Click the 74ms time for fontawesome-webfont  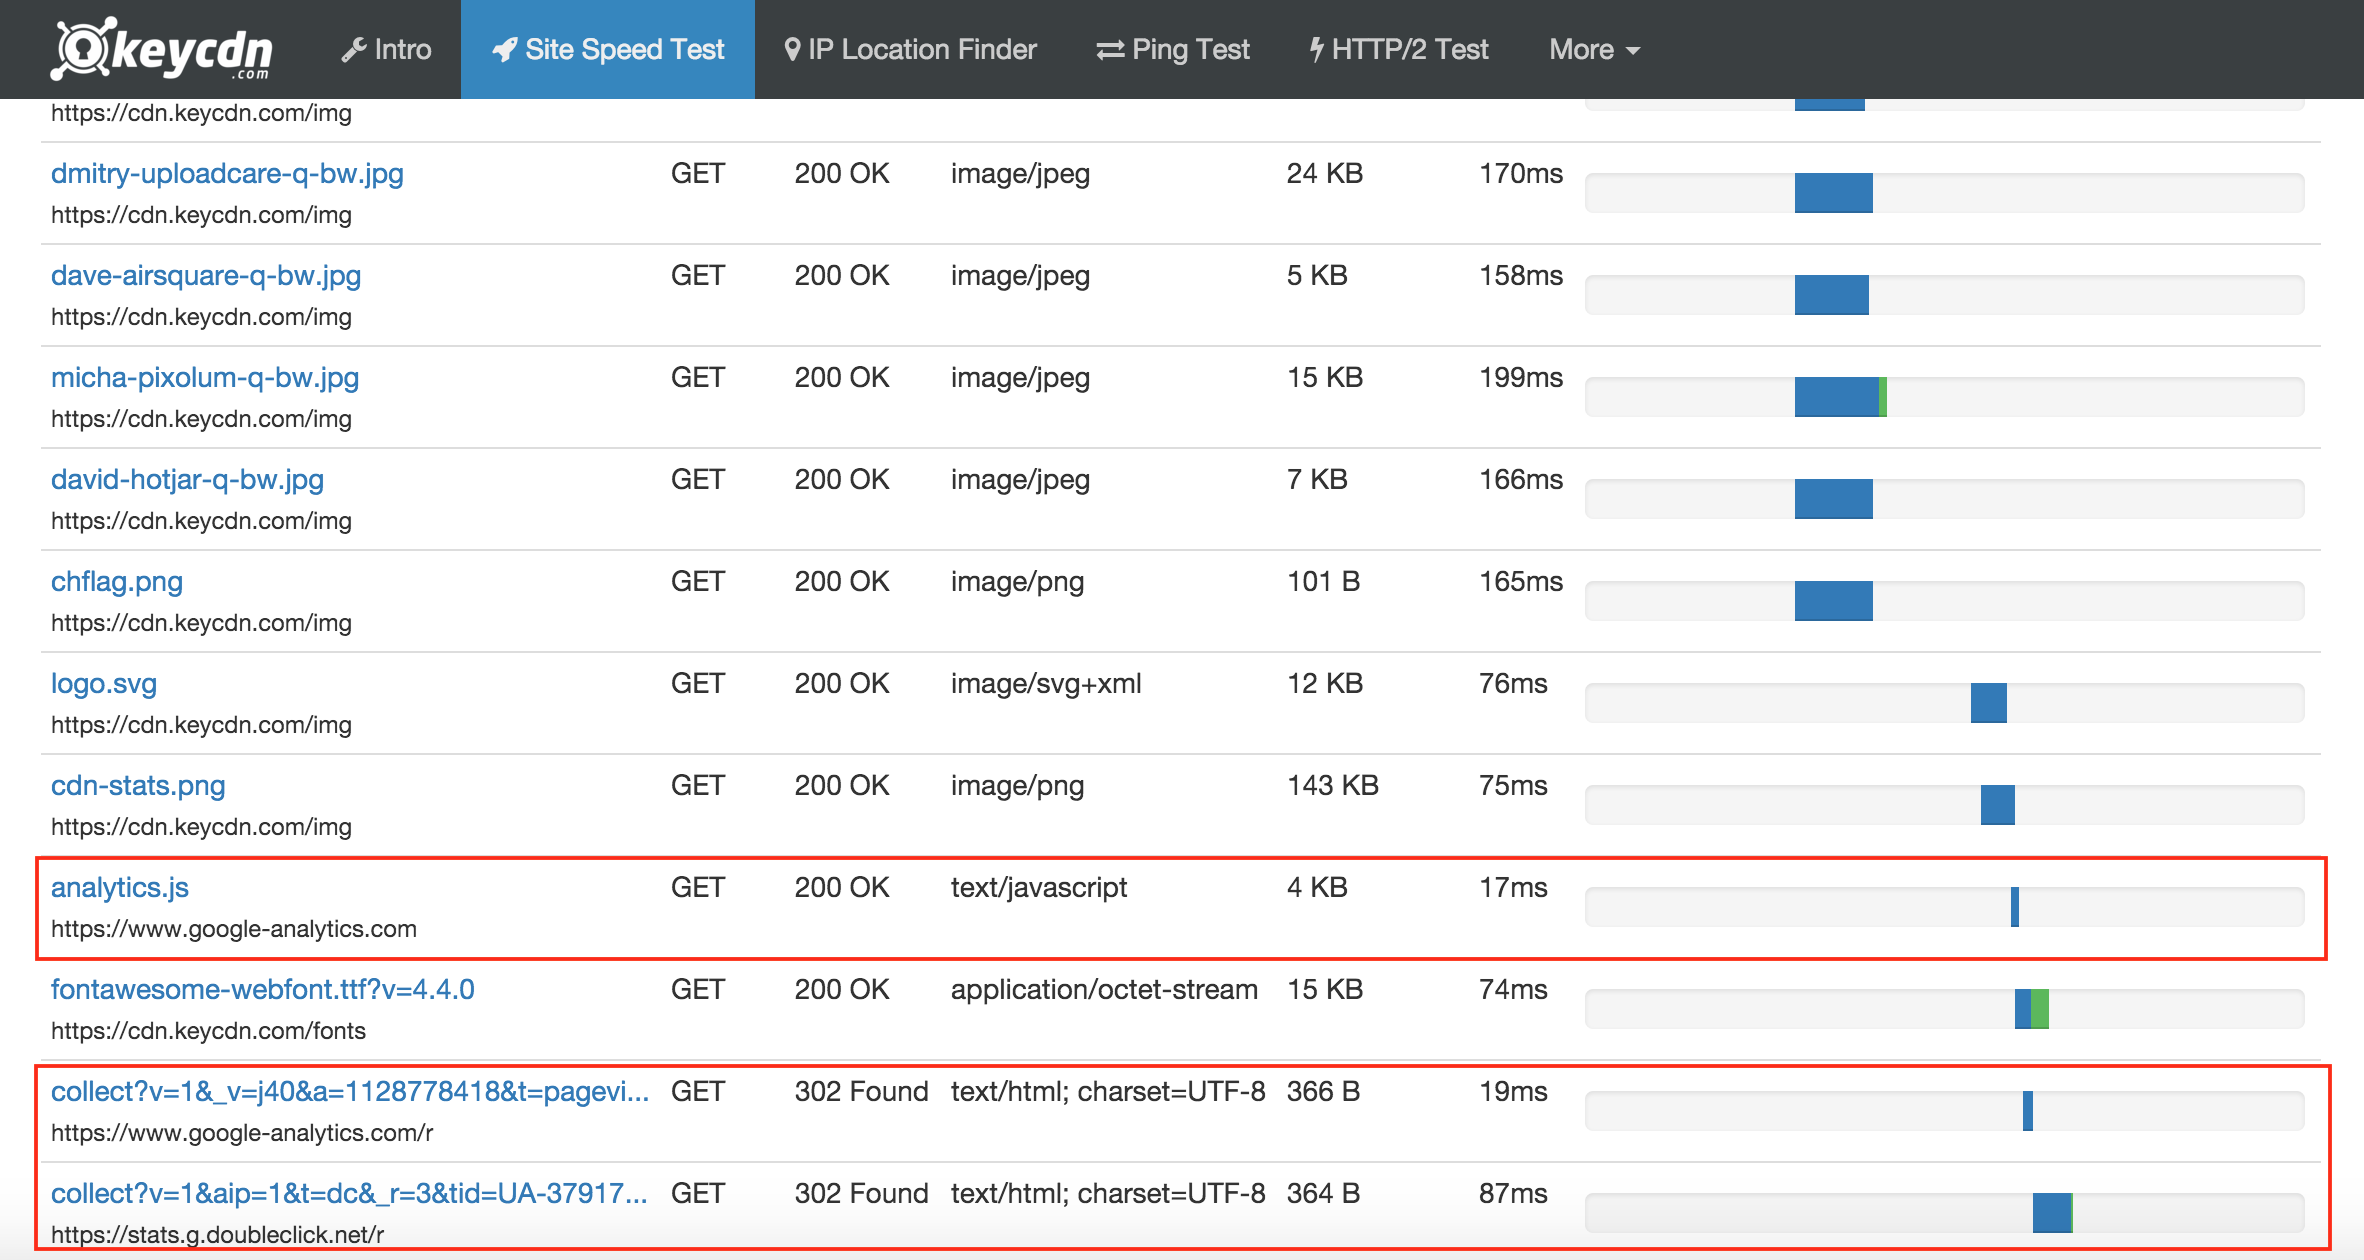(x=1513, y=990)
